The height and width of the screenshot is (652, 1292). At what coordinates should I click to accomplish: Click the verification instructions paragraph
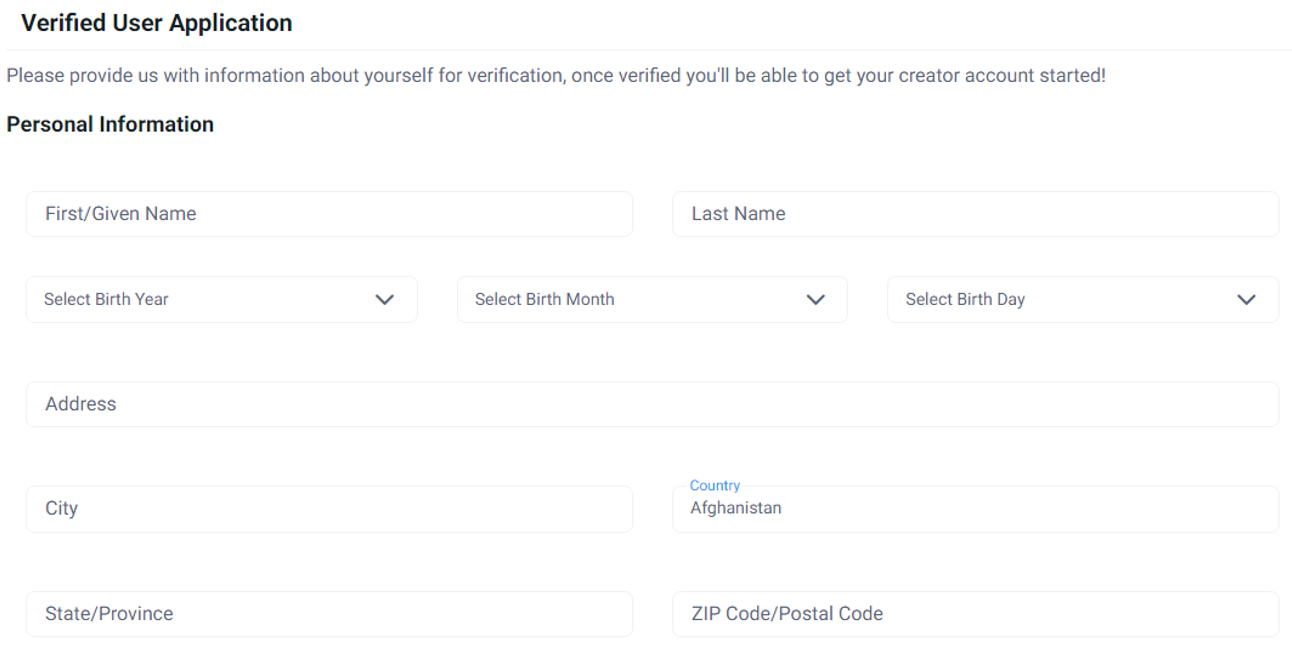tap(556, 76)
